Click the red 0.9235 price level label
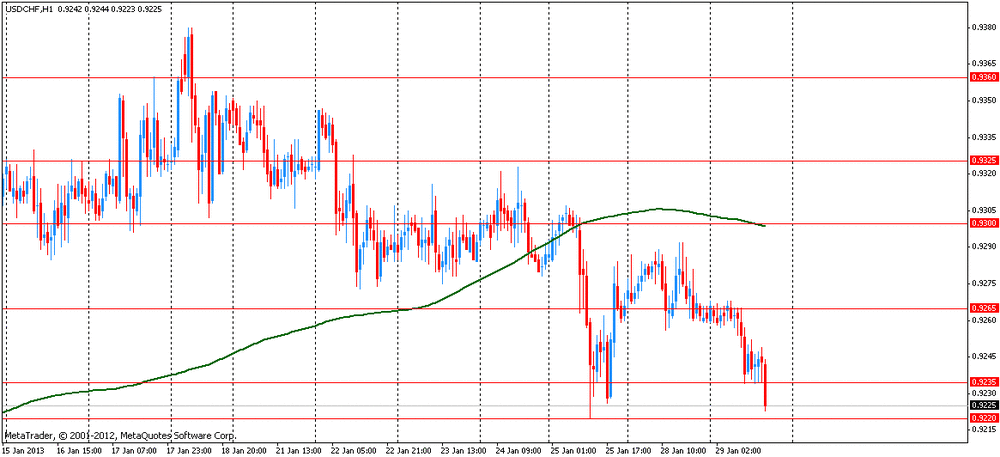 point(984,382)
